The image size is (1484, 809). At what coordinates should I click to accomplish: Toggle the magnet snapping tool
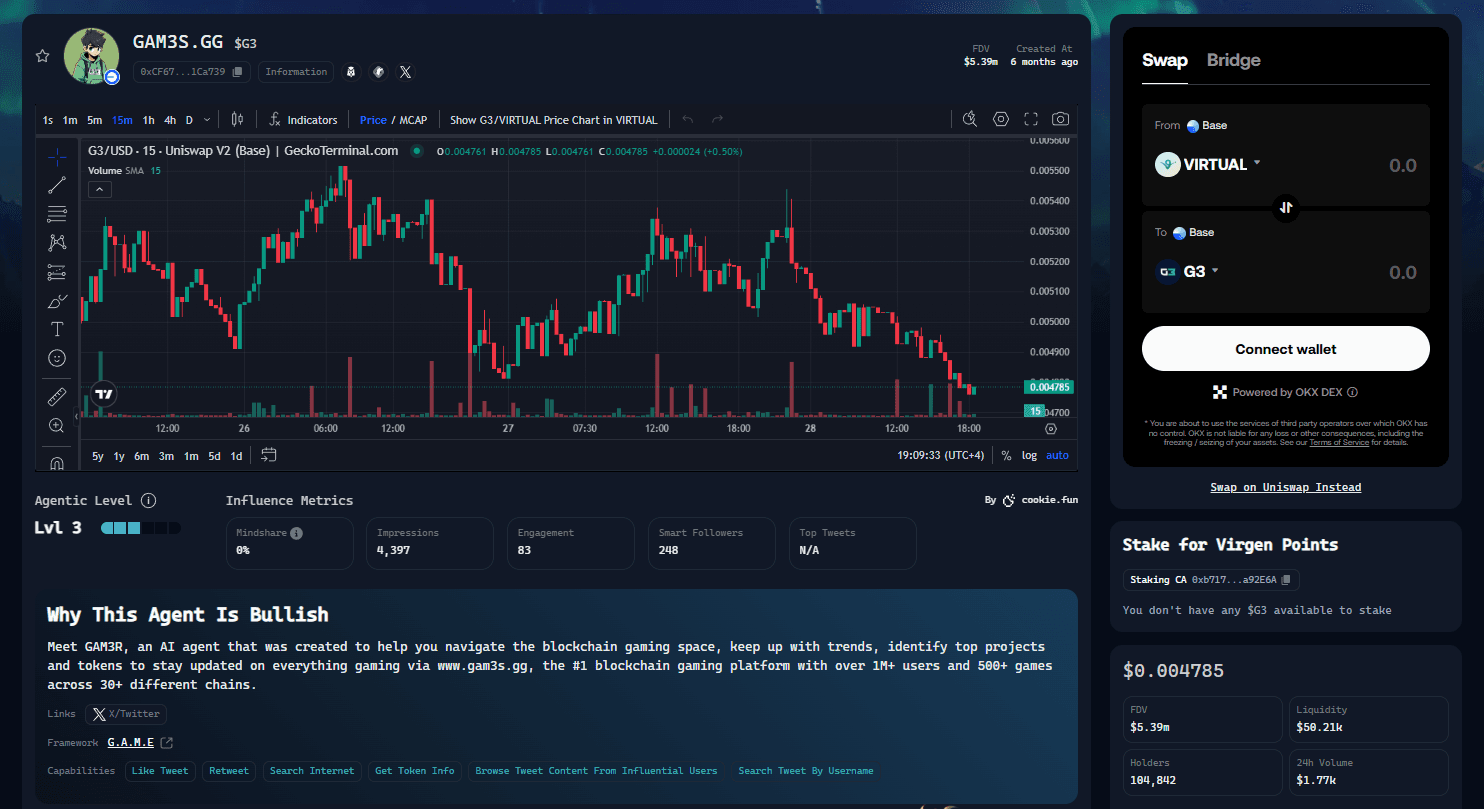coord(57,462)
